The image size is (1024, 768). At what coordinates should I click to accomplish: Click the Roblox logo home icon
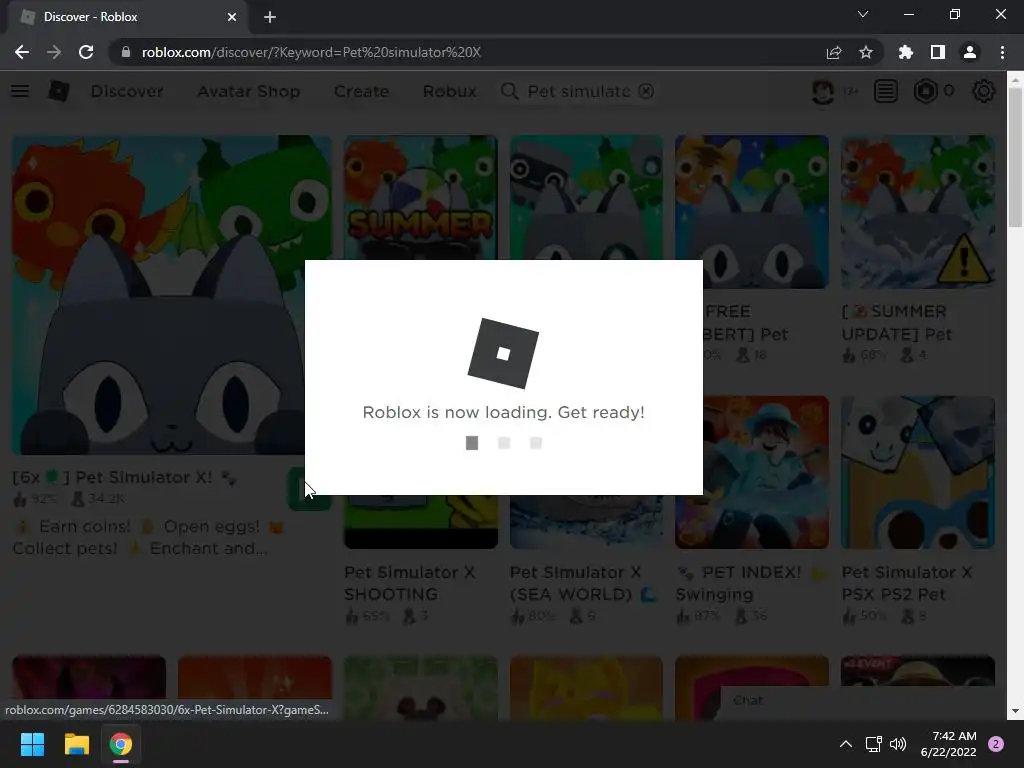[59, 91]
